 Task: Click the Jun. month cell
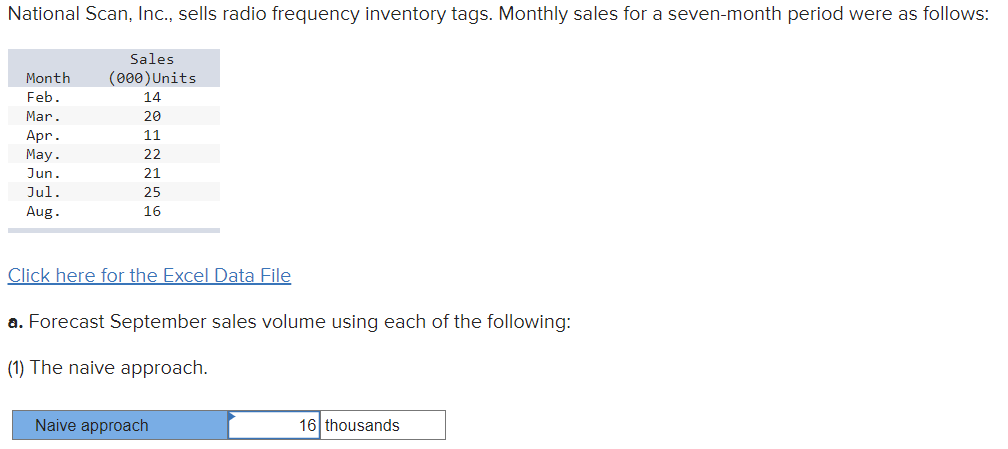44,173
